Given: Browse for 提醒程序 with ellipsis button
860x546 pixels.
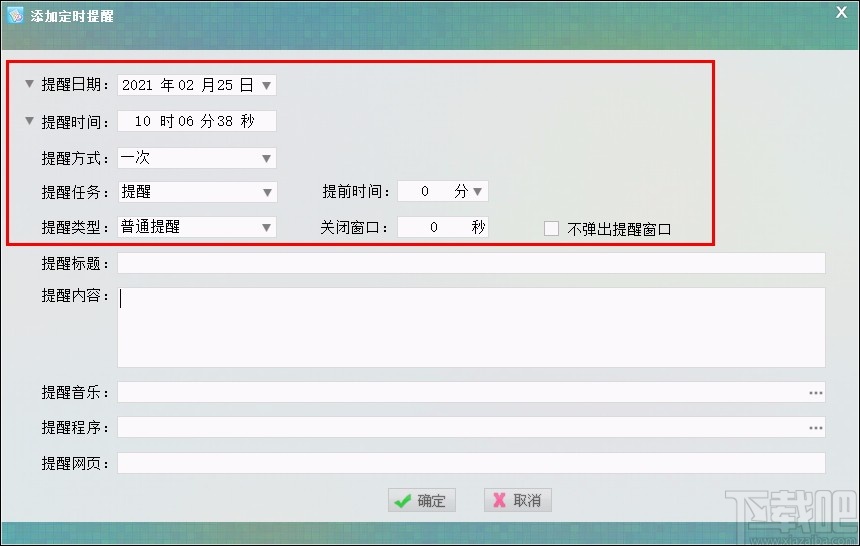Looking at the screenshot, I should pos(816,428).
